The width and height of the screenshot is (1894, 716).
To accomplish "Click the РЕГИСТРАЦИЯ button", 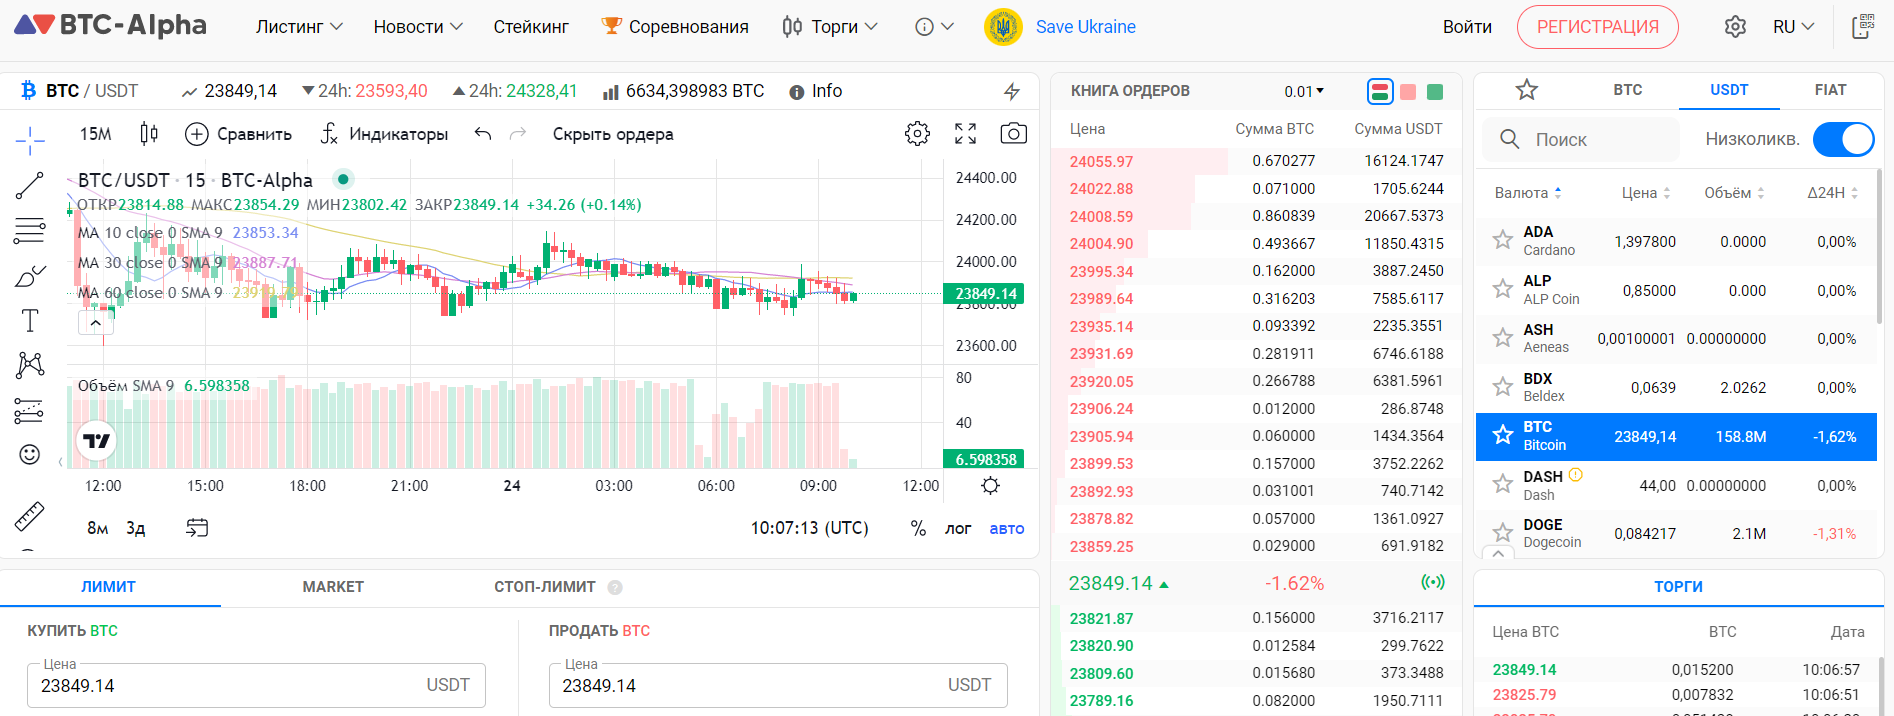I will 1597,27.
